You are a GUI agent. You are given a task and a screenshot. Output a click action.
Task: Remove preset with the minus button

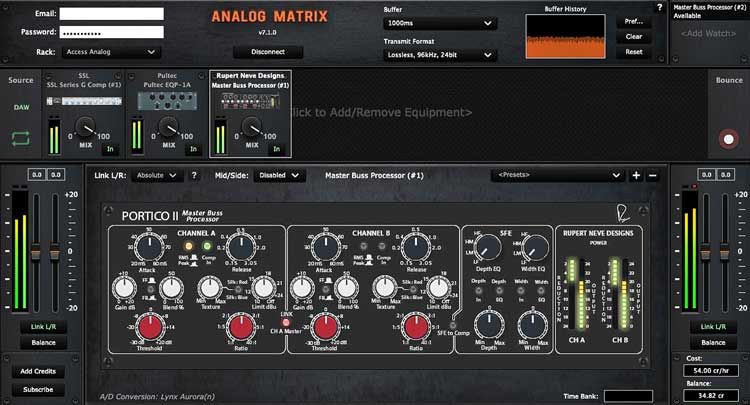coord(652,175)
